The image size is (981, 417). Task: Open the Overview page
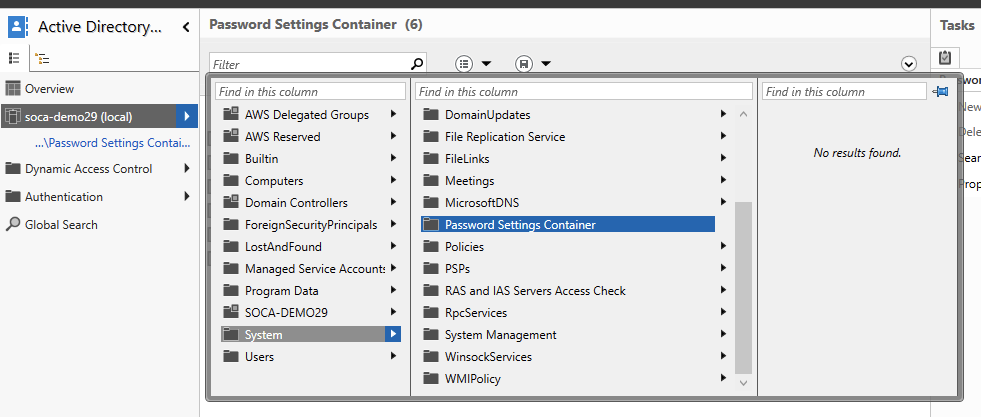point(49,89)
